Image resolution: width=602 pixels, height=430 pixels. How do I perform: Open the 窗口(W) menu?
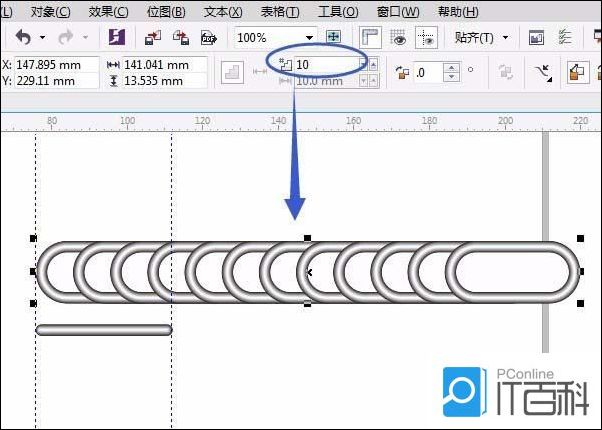click(397, 11)
